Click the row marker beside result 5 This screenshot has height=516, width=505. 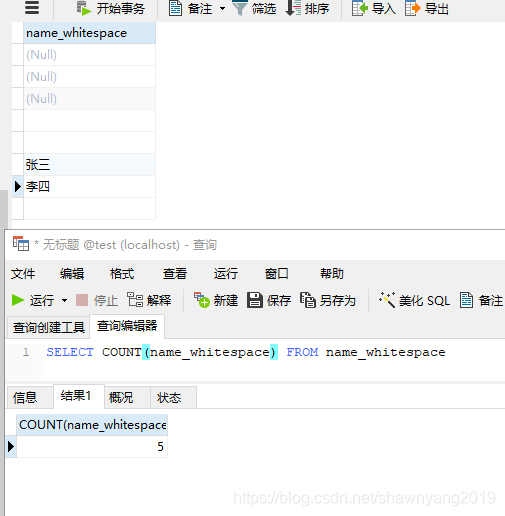11,447
